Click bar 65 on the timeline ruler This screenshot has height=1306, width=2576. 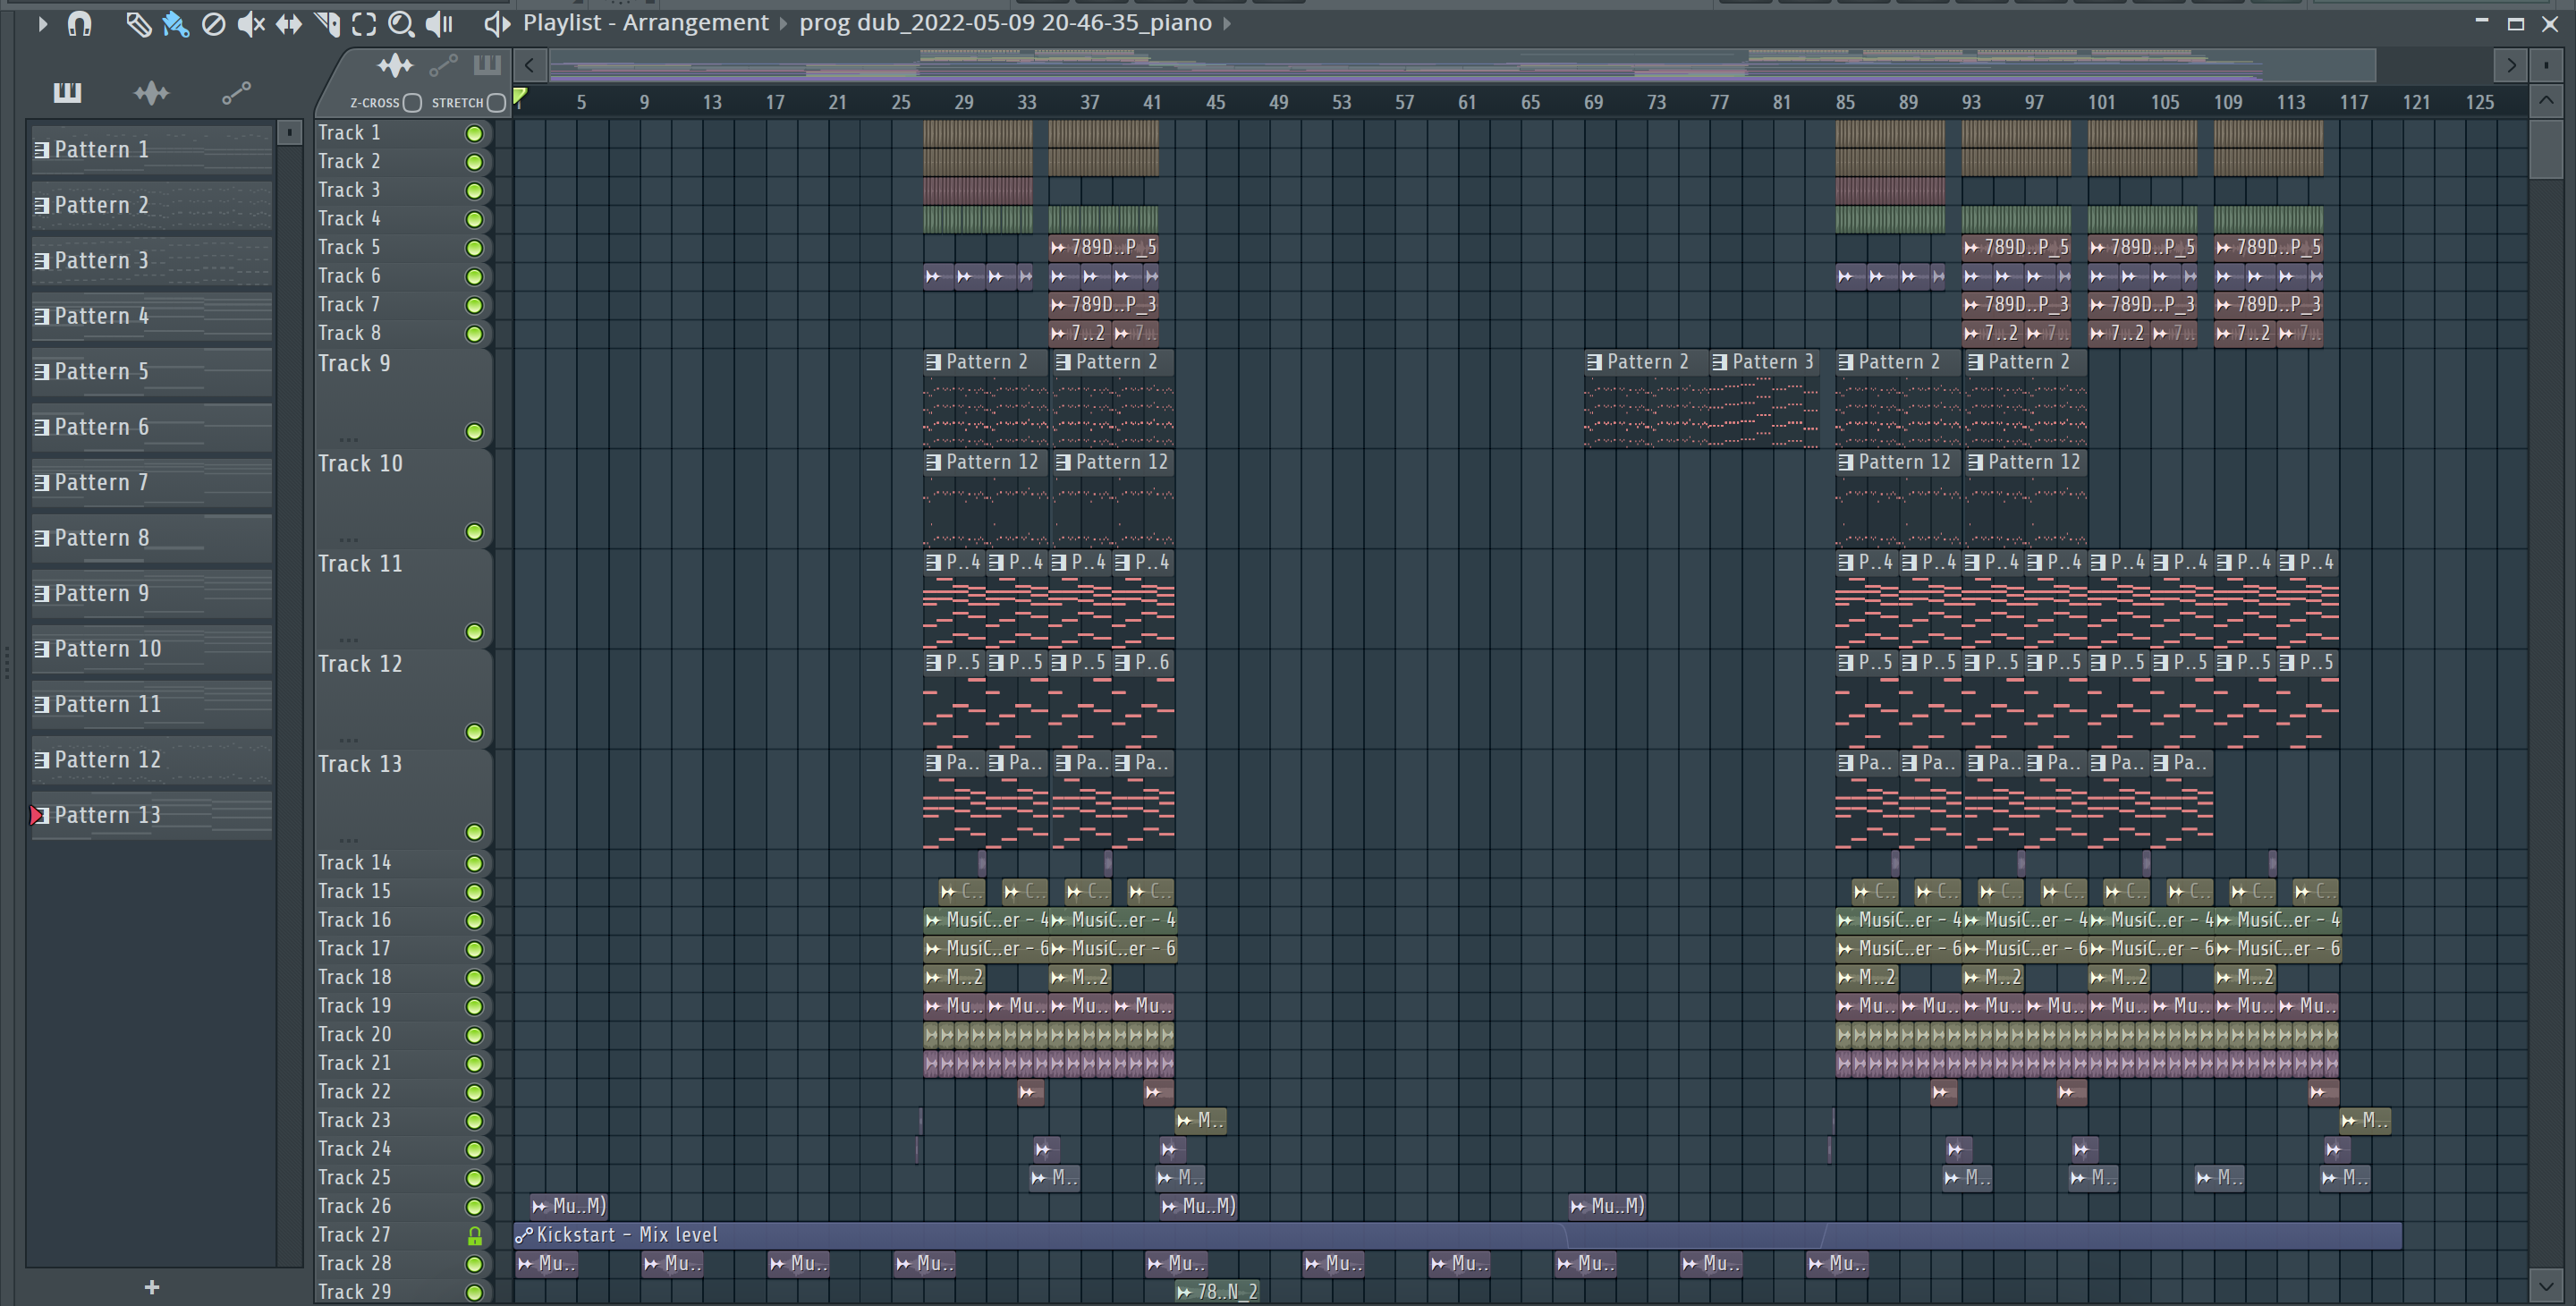coord(1530,103)
